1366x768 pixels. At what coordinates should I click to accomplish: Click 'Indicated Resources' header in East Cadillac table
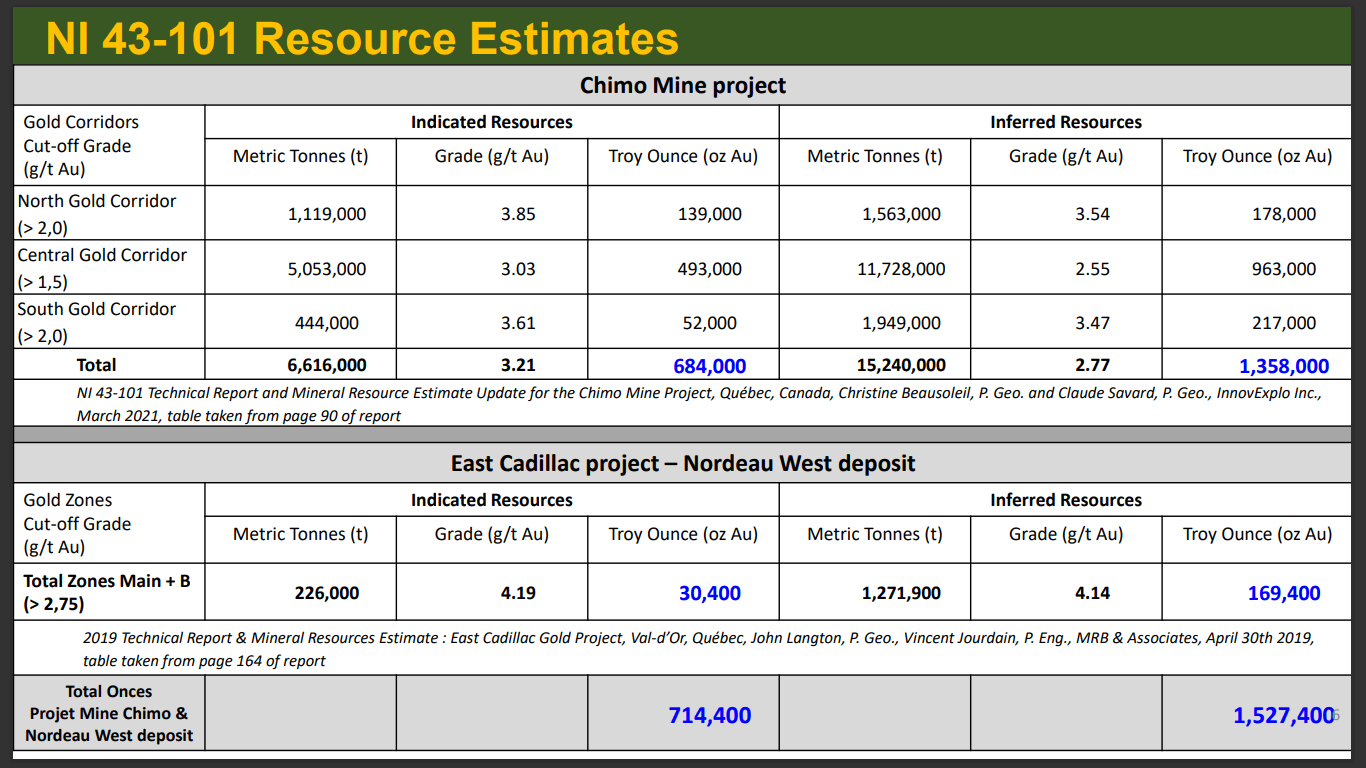(492, 500)
